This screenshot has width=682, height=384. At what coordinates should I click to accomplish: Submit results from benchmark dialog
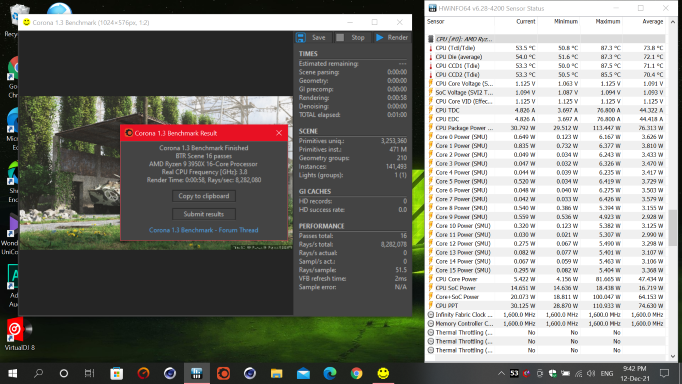pos(204,214)
